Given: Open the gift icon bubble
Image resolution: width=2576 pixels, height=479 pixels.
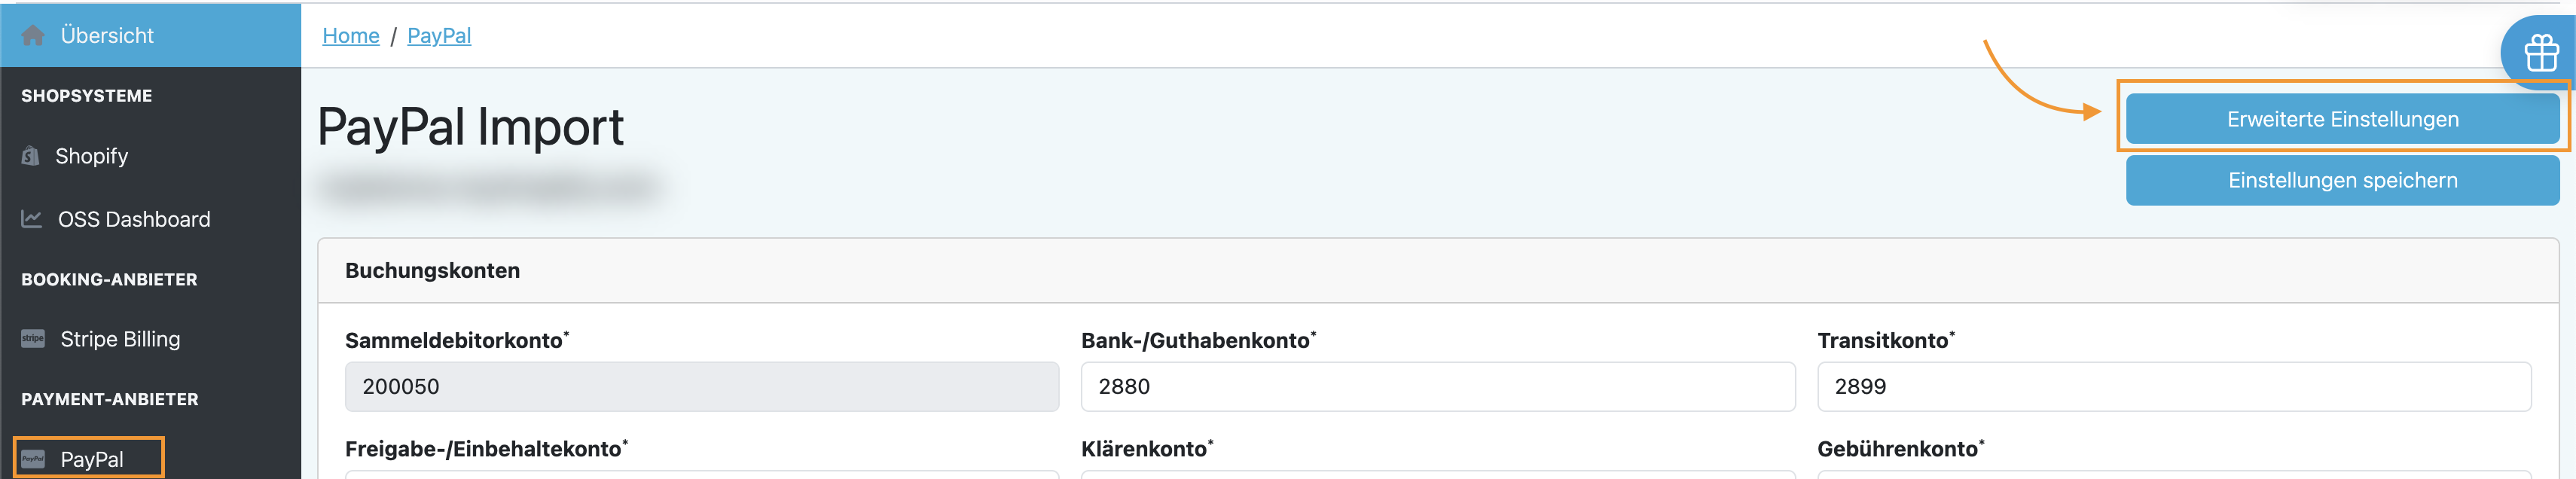Looking at the screenshot, I should [2540, 53].
